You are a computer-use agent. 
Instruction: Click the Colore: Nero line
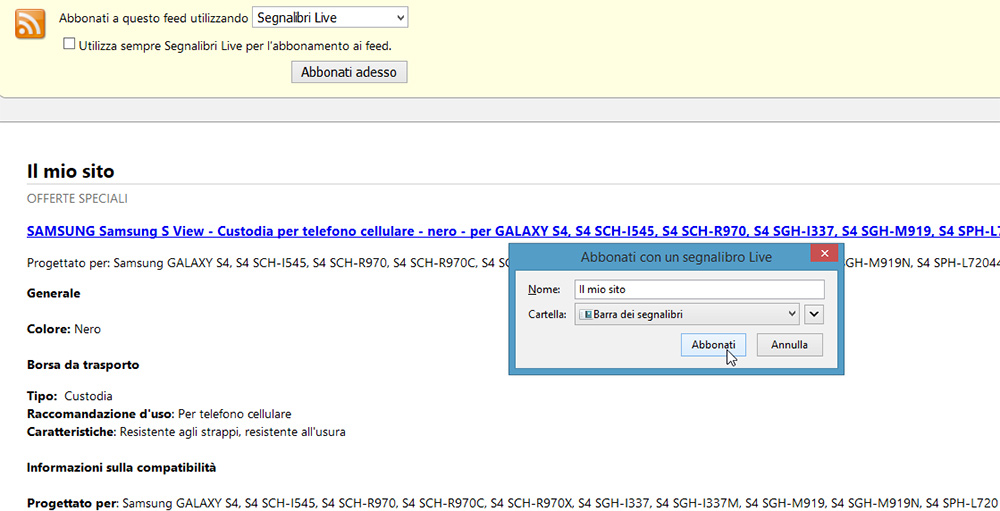64,329
